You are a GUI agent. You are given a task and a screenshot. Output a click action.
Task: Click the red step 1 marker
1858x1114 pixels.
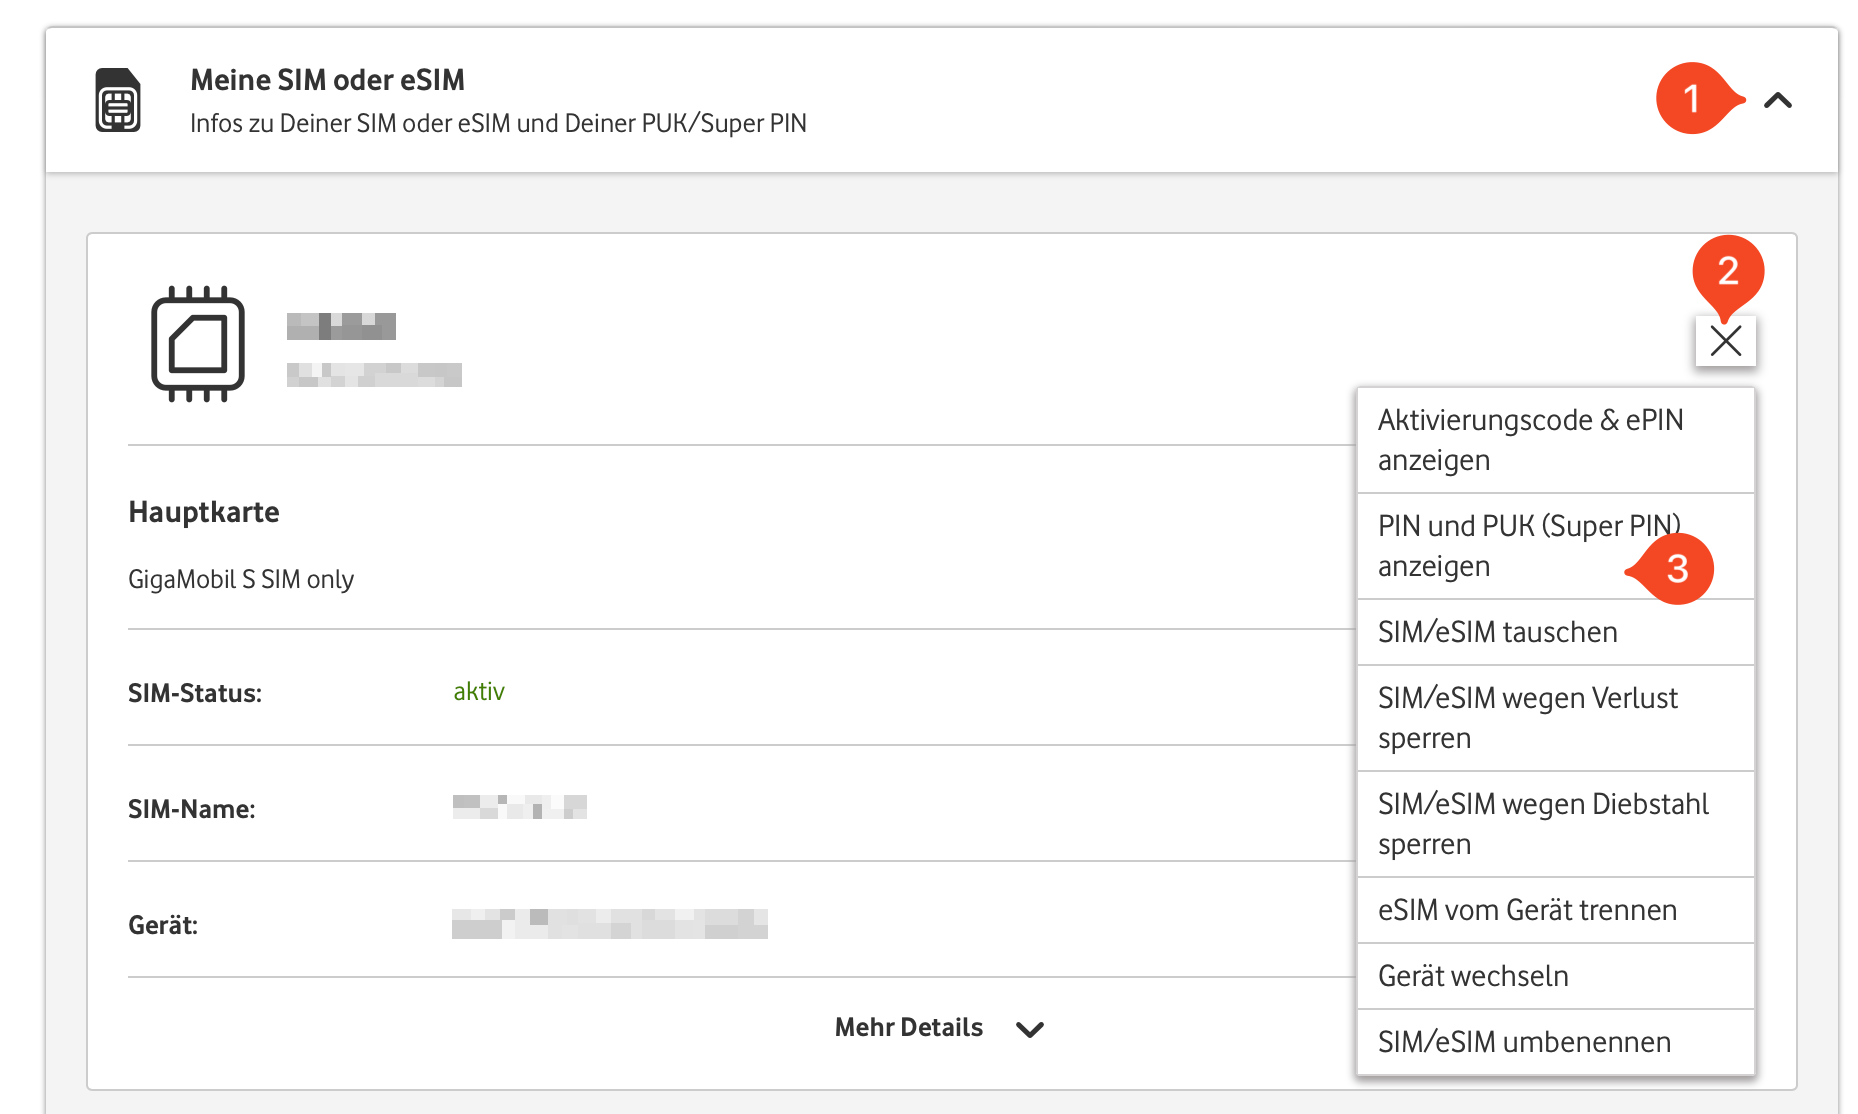(x=1693, y=98)
